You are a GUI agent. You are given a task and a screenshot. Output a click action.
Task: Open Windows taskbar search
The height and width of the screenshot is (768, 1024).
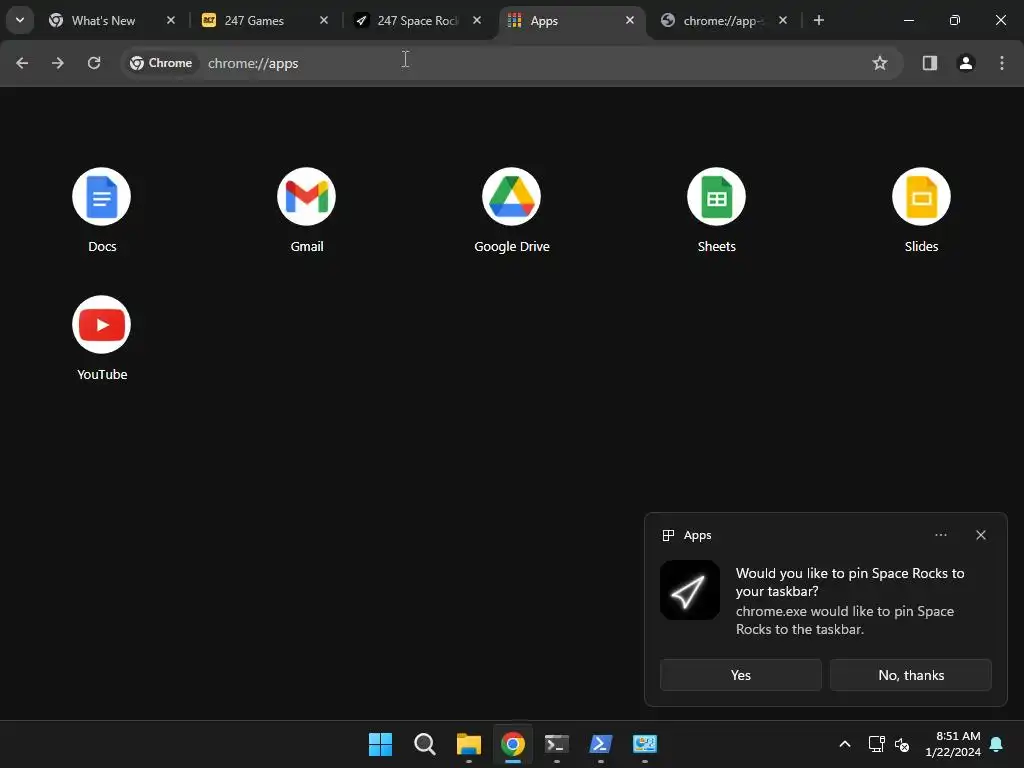[424, 744]
